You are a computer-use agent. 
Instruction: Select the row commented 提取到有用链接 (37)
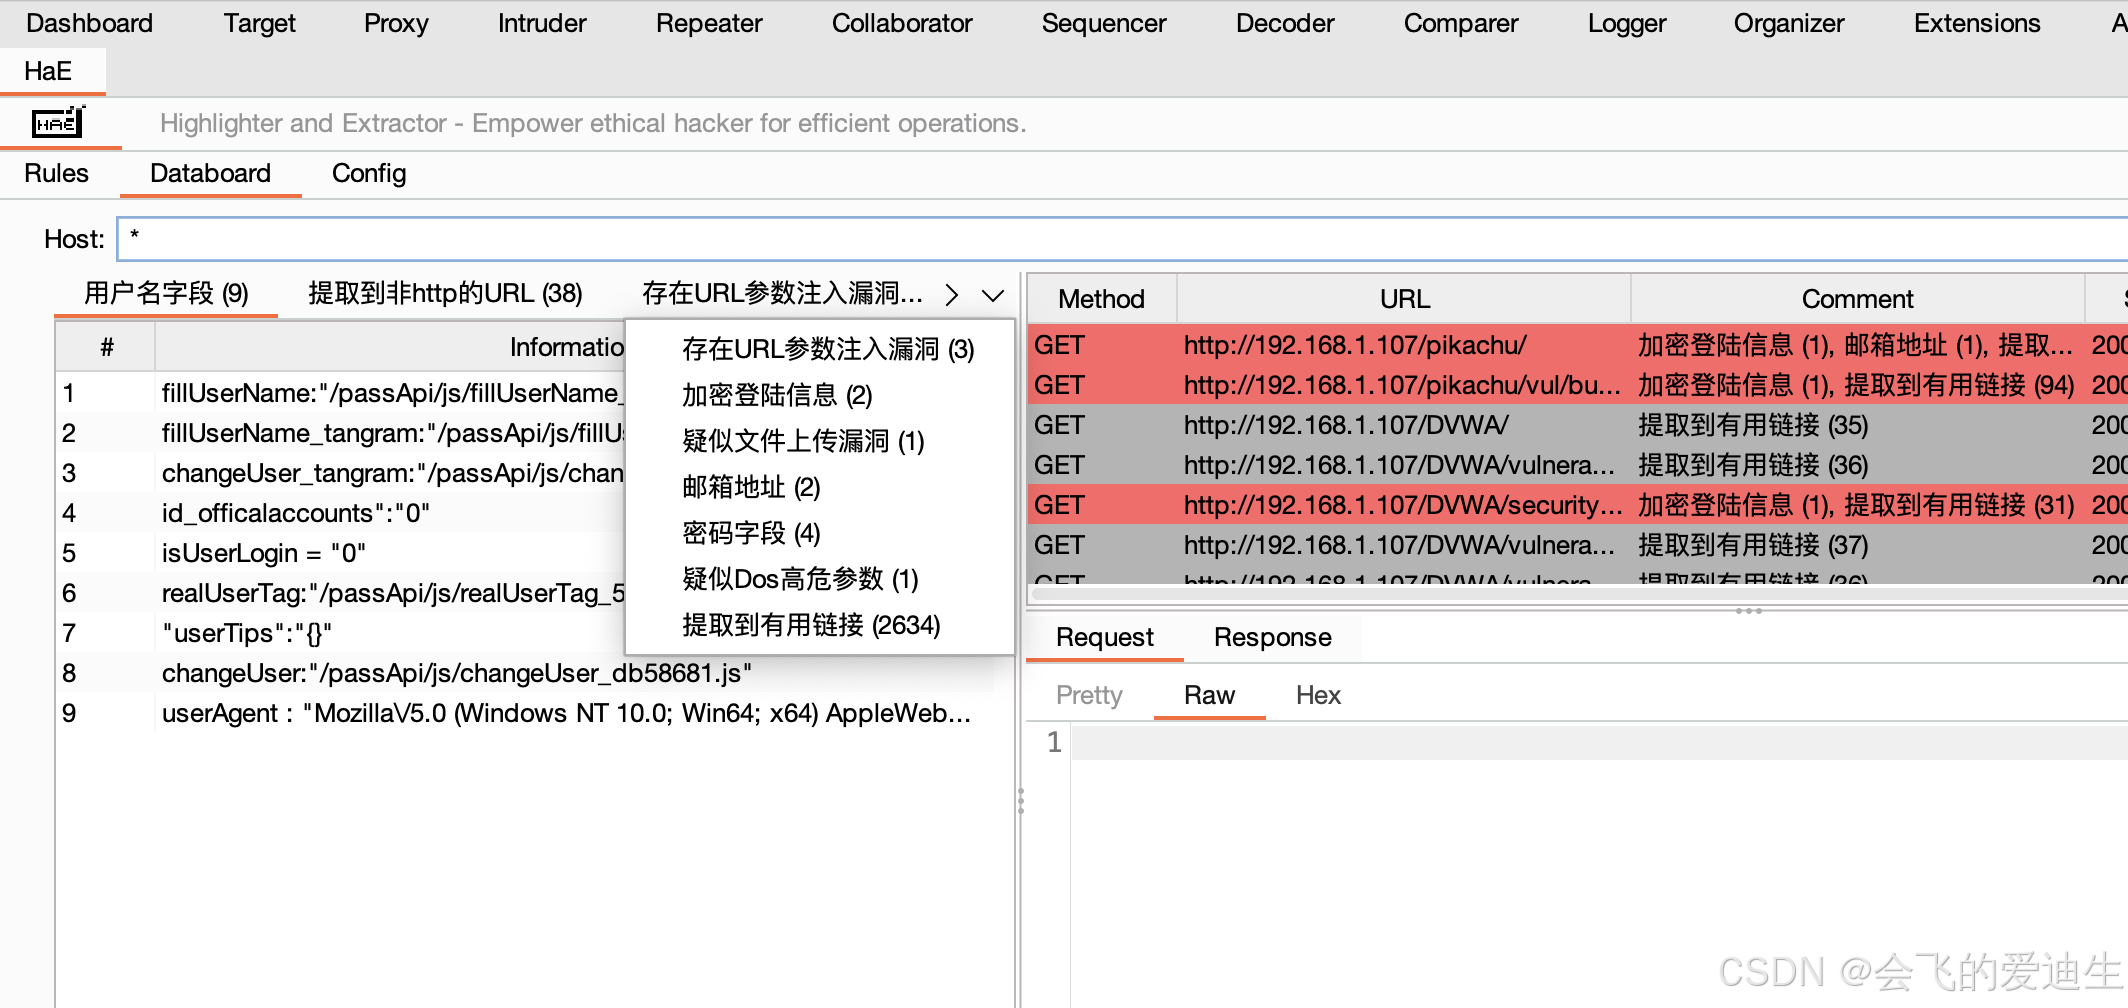[x=1578, y=545]
